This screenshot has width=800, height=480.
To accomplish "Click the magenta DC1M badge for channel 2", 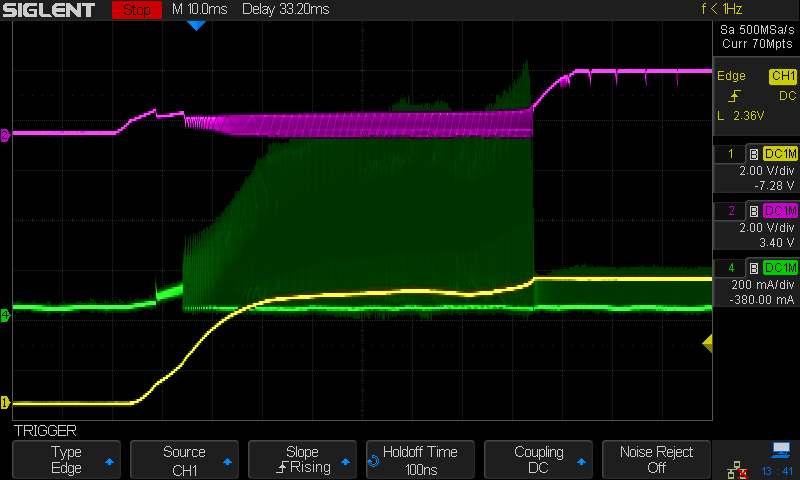I will tap(780, 211).
